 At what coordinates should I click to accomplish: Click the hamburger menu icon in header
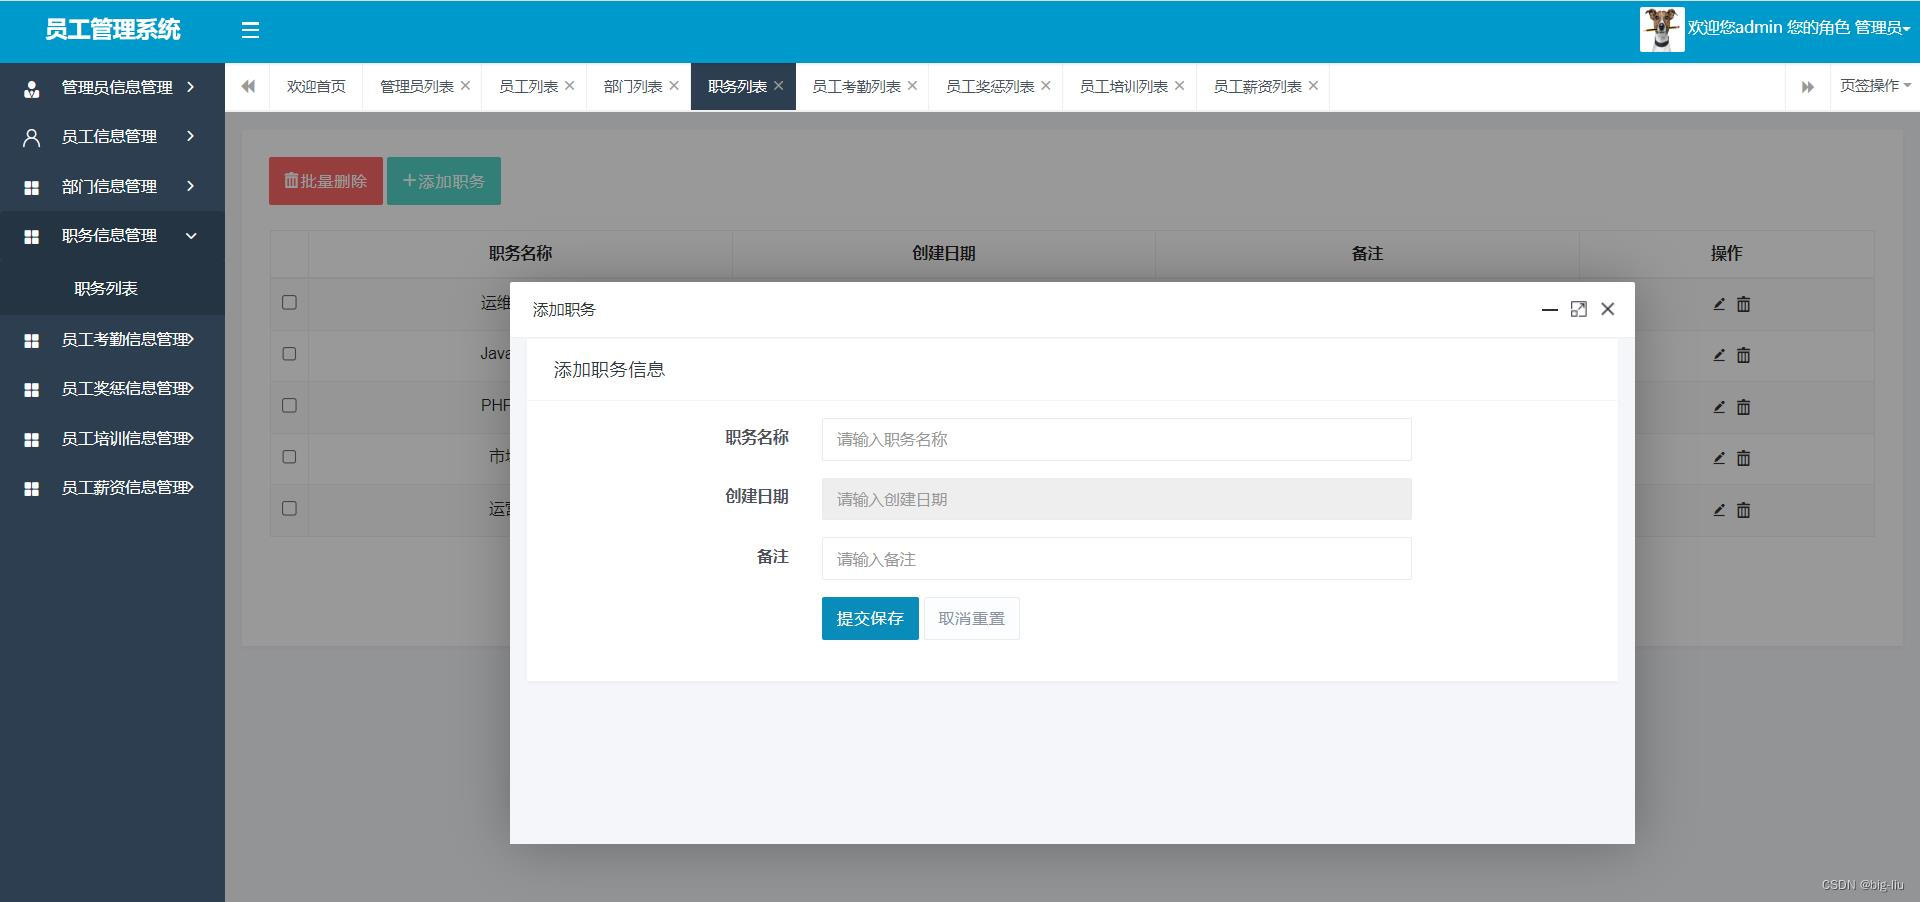(x=250, y=30)
